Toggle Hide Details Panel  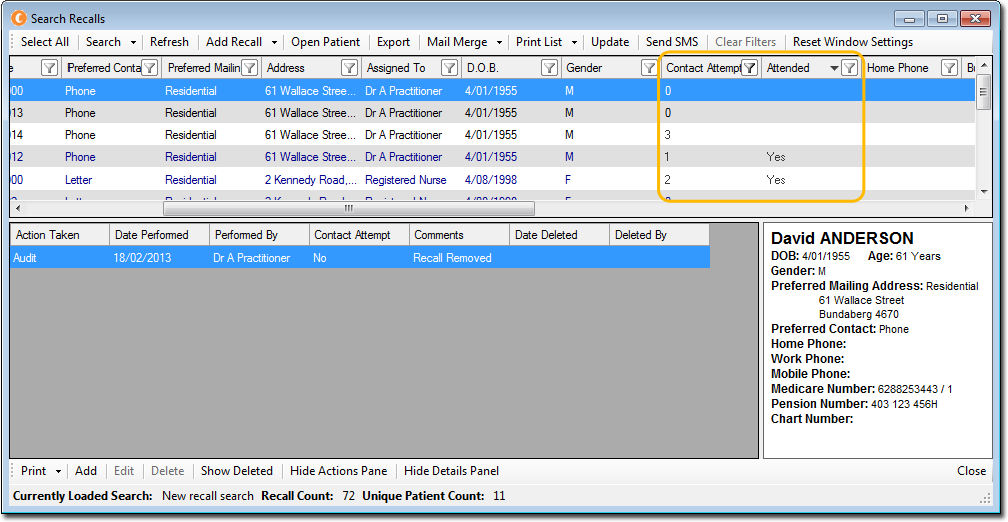(451, 471)
